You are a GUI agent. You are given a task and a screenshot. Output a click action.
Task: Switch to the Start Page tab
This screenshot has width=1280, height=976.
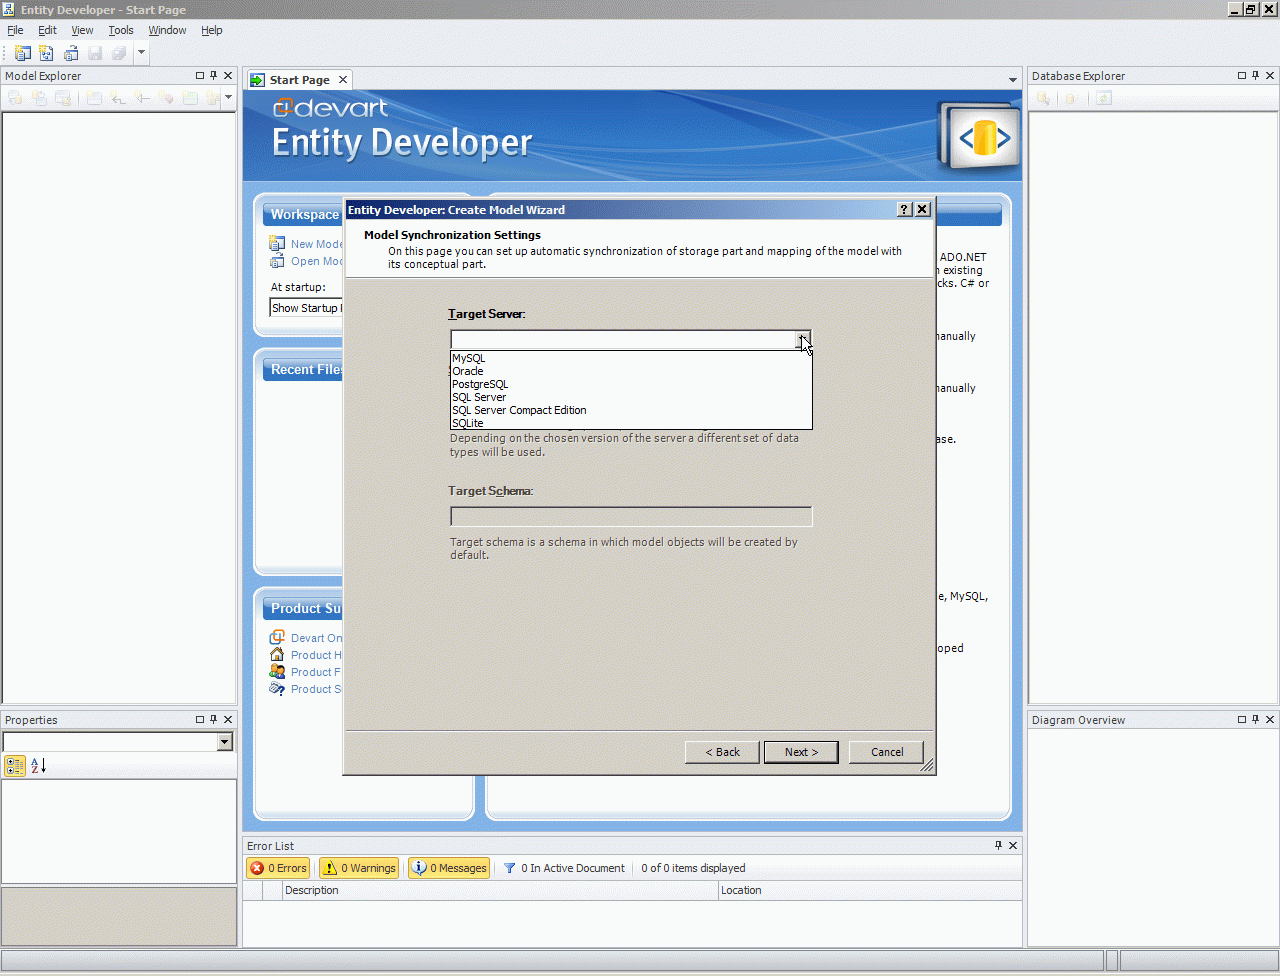point(299,80)
